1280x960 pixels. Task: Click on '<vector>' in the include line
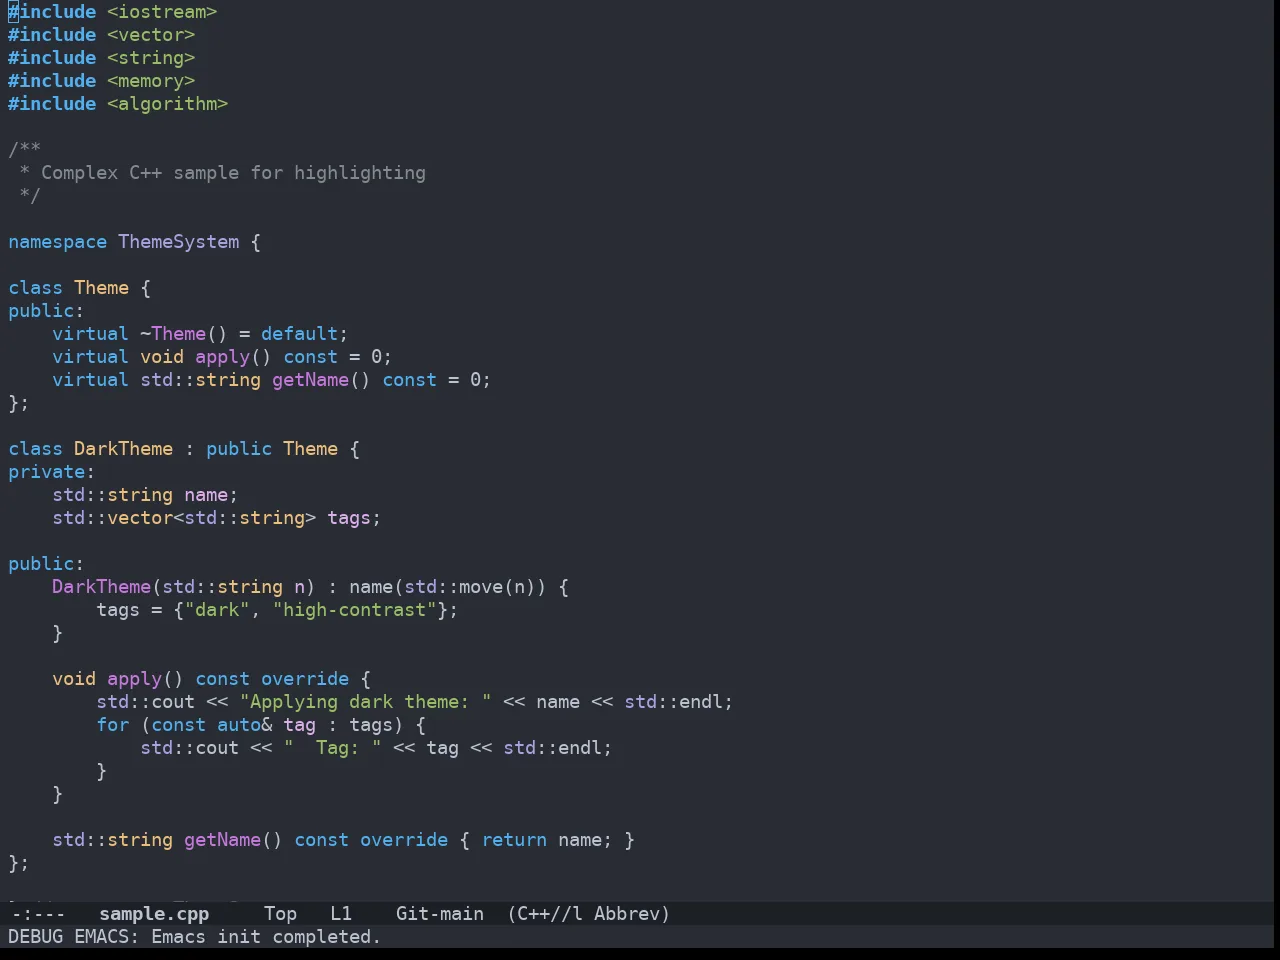[x=151, y=35]
